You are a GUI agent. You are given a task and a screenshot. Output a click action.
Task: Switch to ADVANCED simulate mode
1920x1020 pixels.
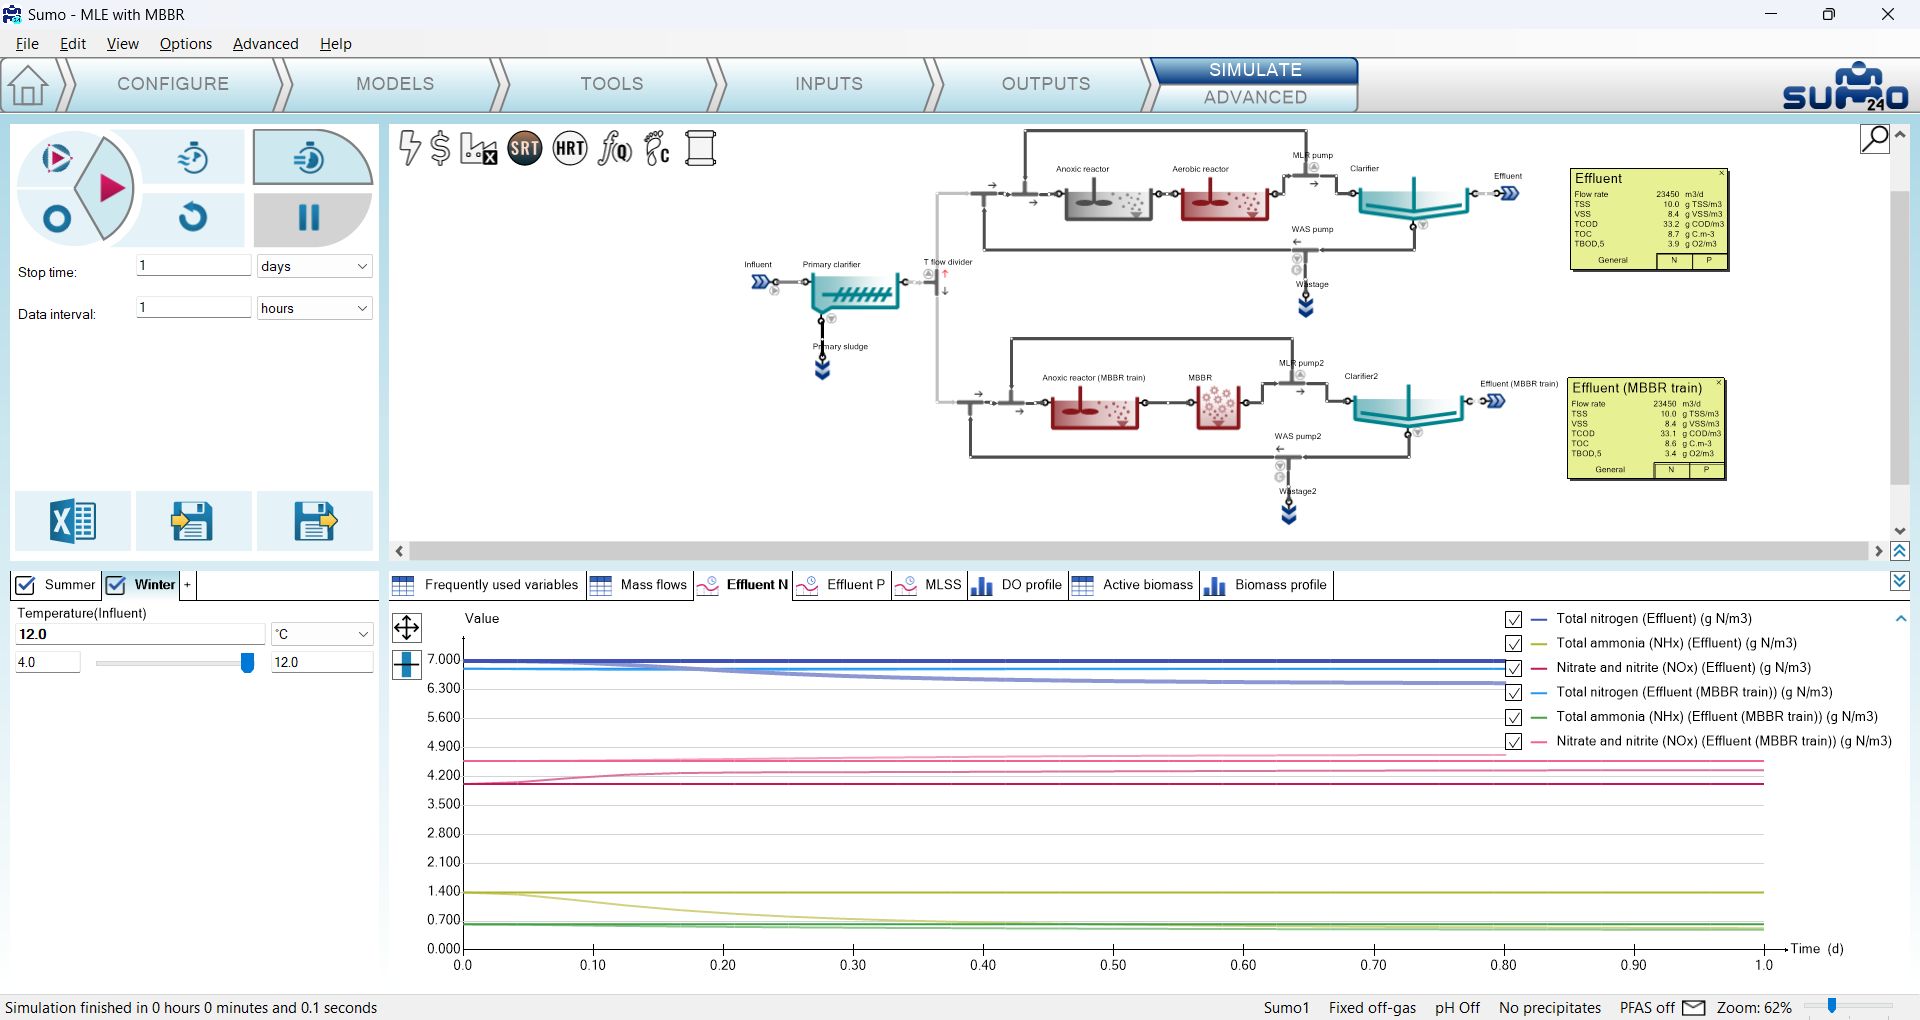pyautogui.click(x=1255, y=97)
